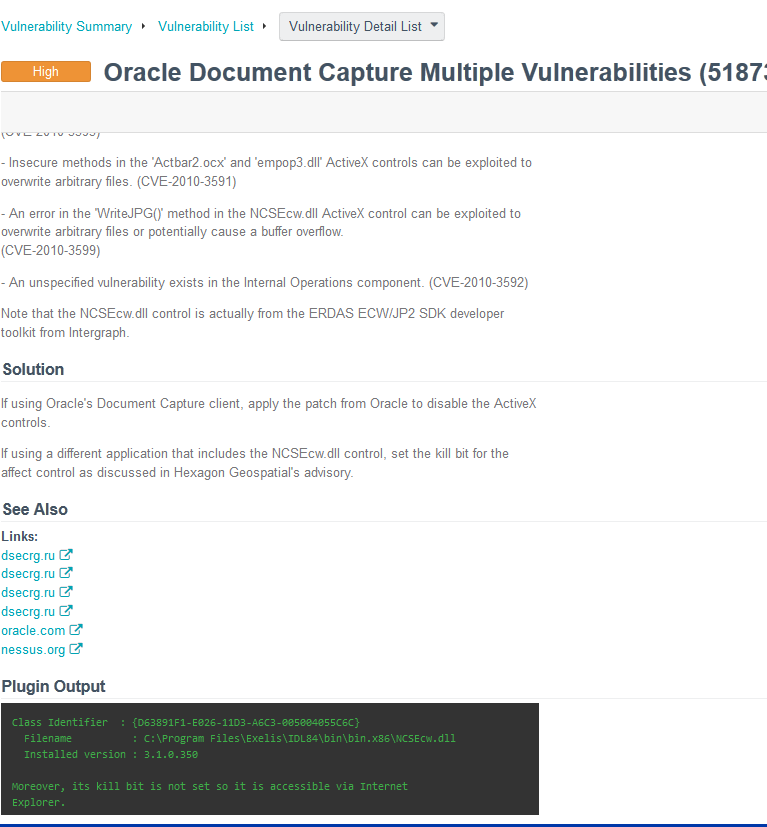Open the second dsecrg.ru link
The height and width of the screenshot is (827, 767).
[28, 574]
